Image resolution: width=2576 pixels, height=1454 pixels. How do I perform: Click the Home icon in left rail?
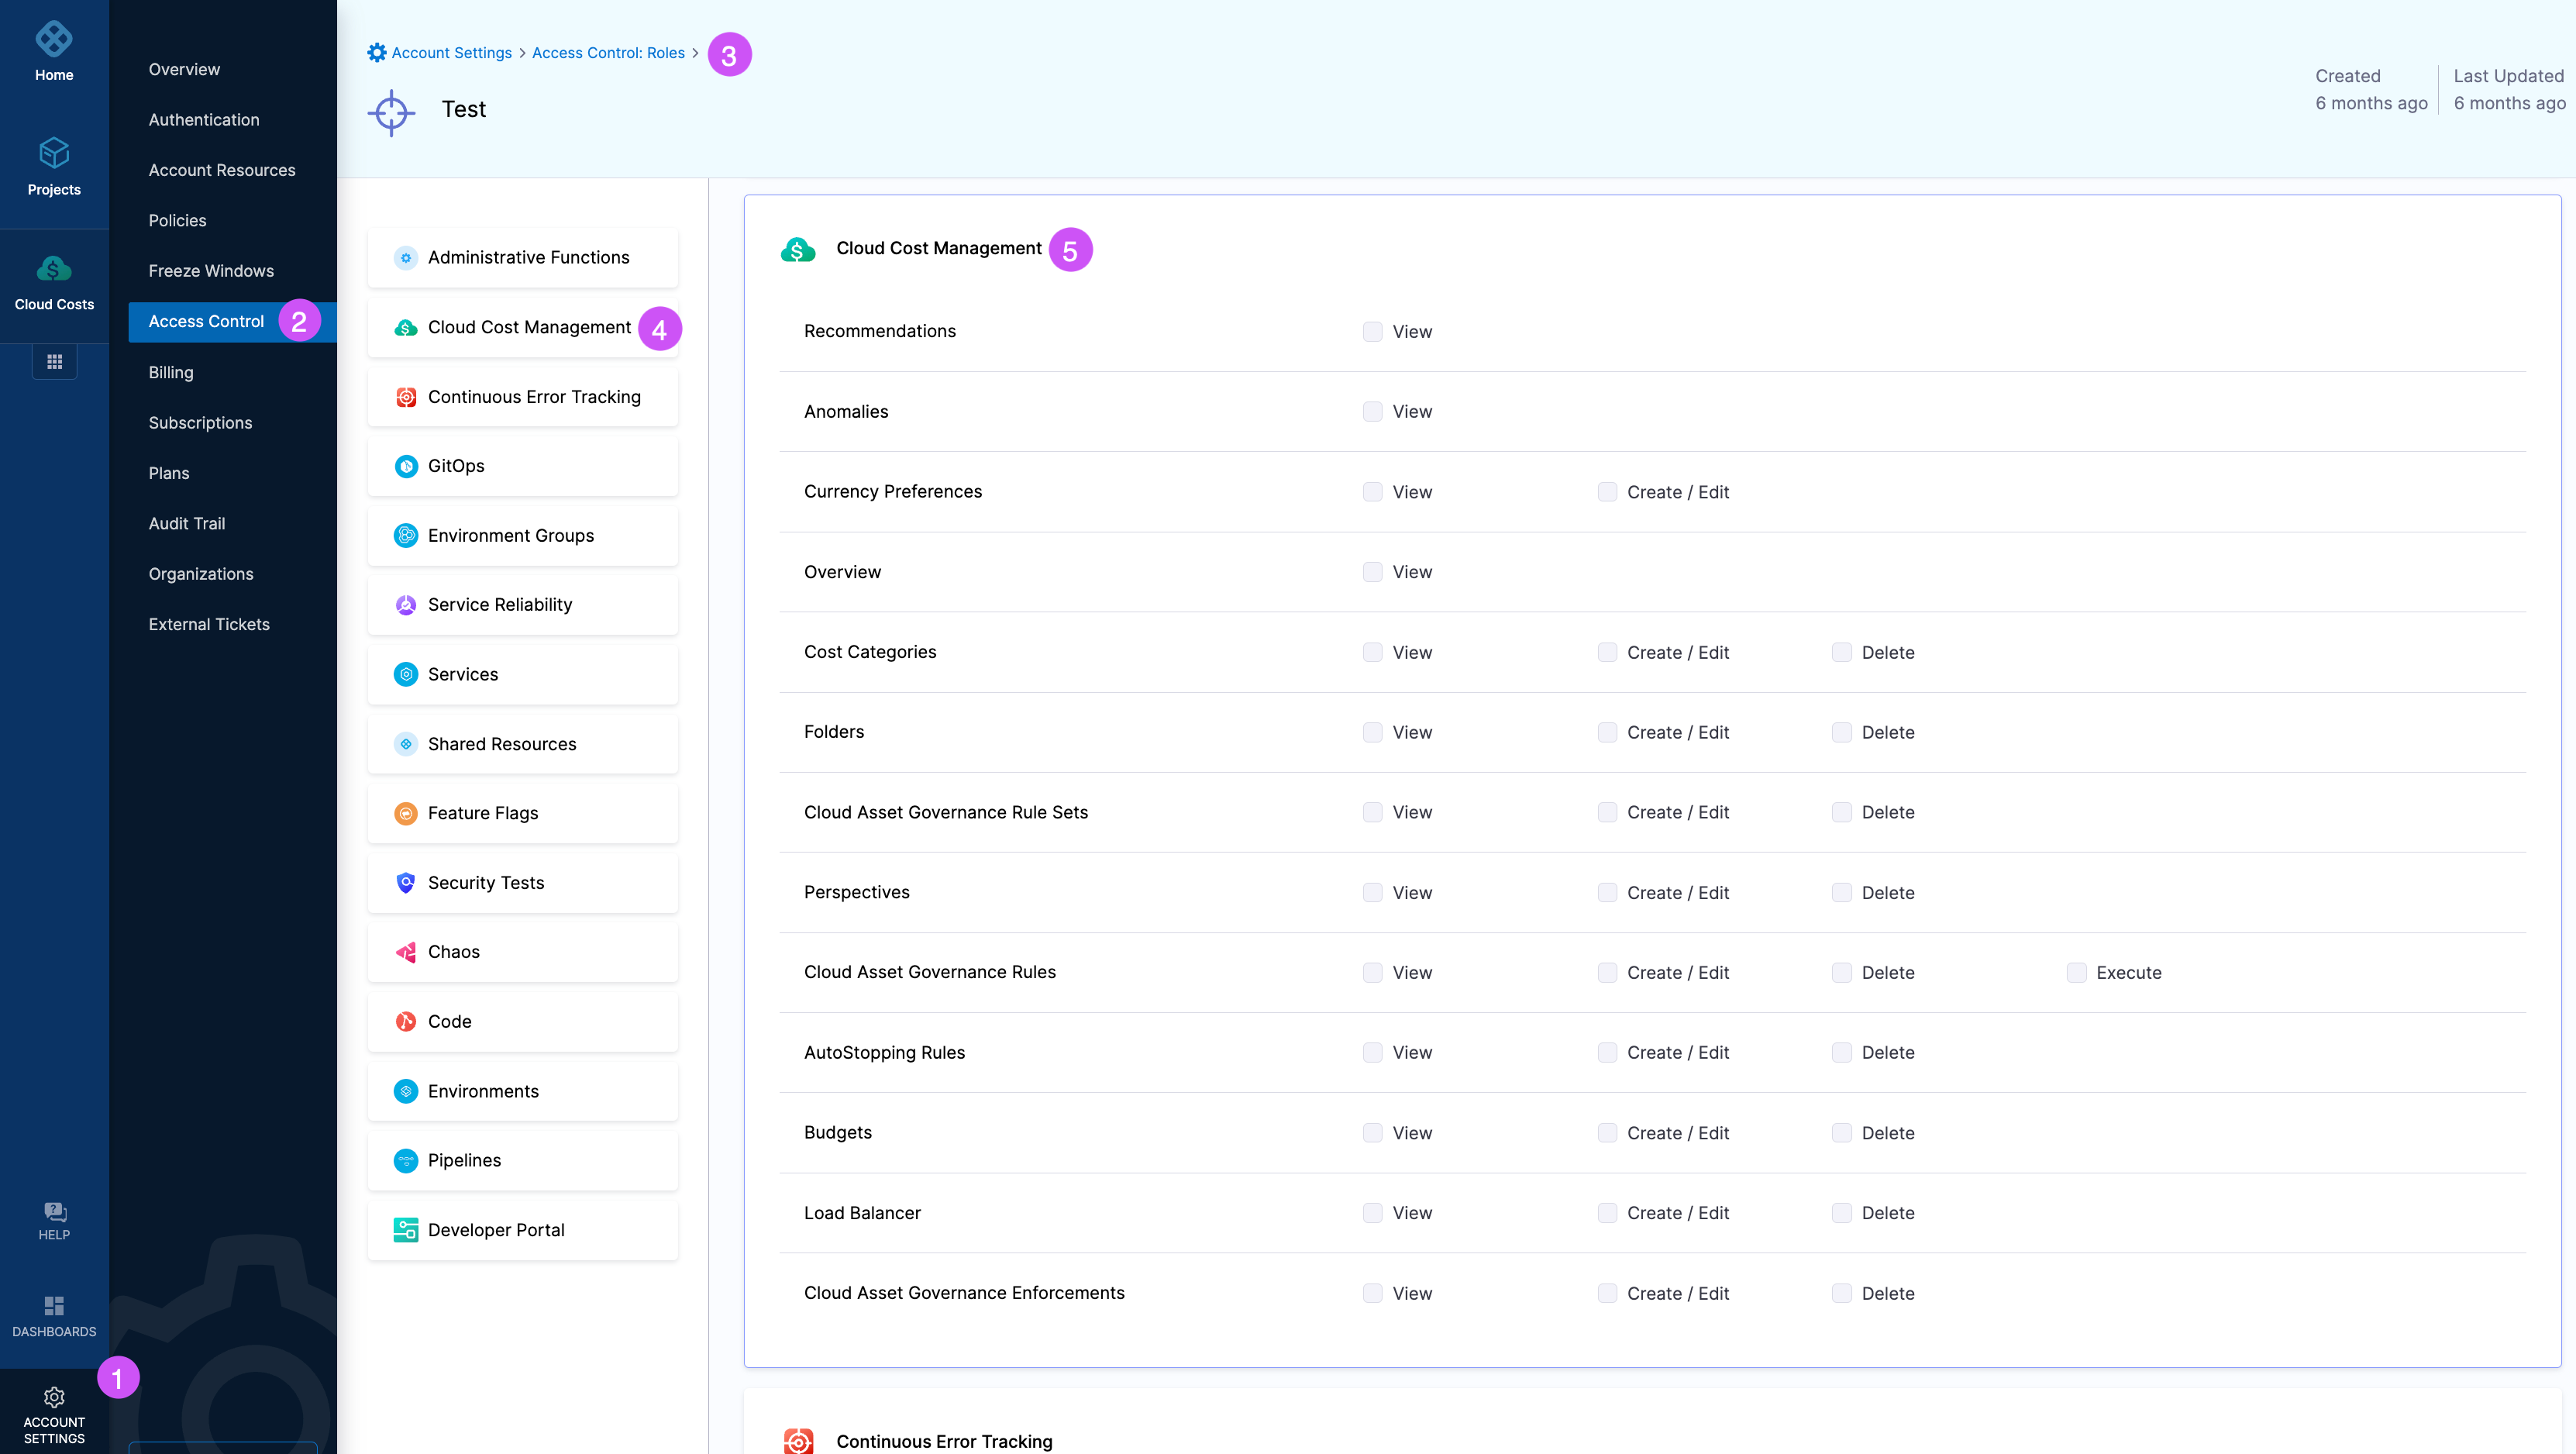pyautogui.click(x=54, y=40)
